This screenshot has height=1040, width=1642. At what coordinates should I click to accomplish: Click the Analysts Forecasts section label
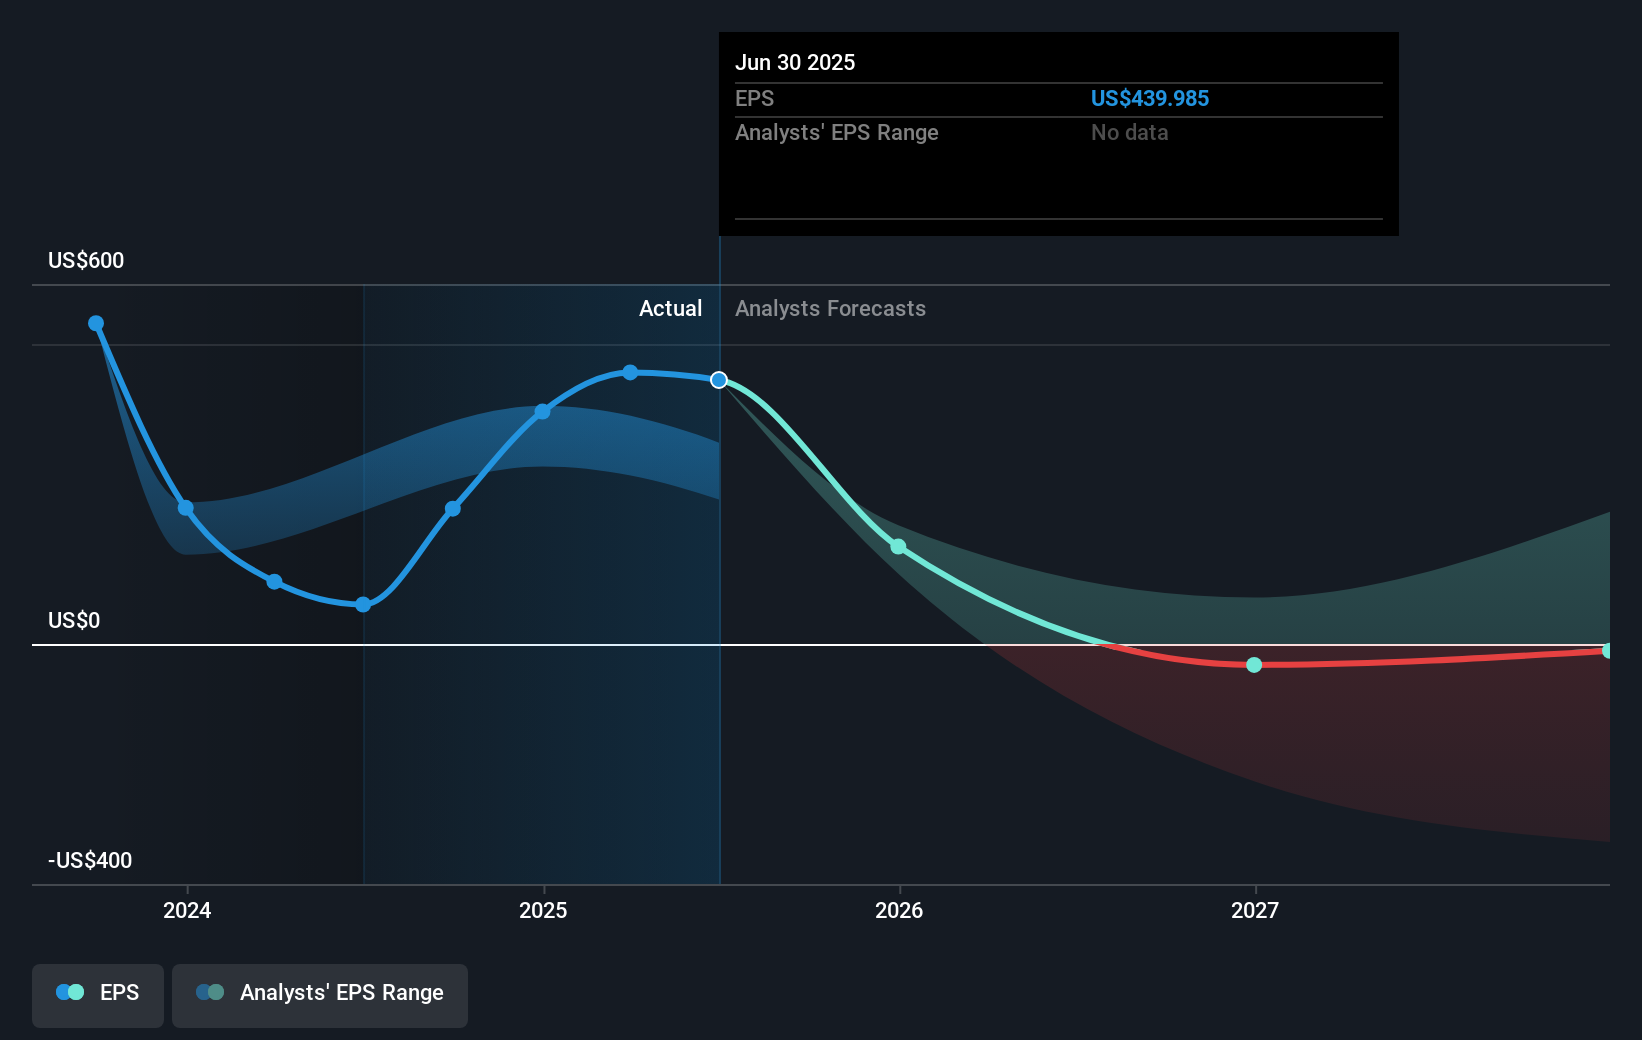coord(830,308)
